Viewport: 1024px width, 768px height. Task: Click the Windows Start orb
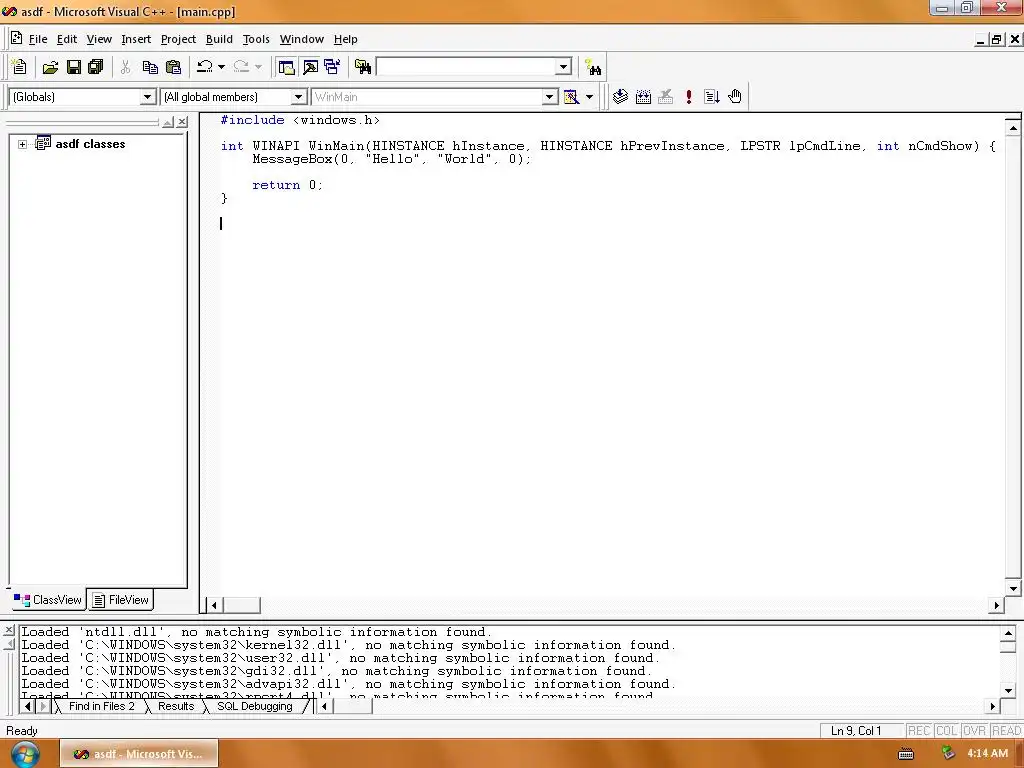tap(25, 754)
